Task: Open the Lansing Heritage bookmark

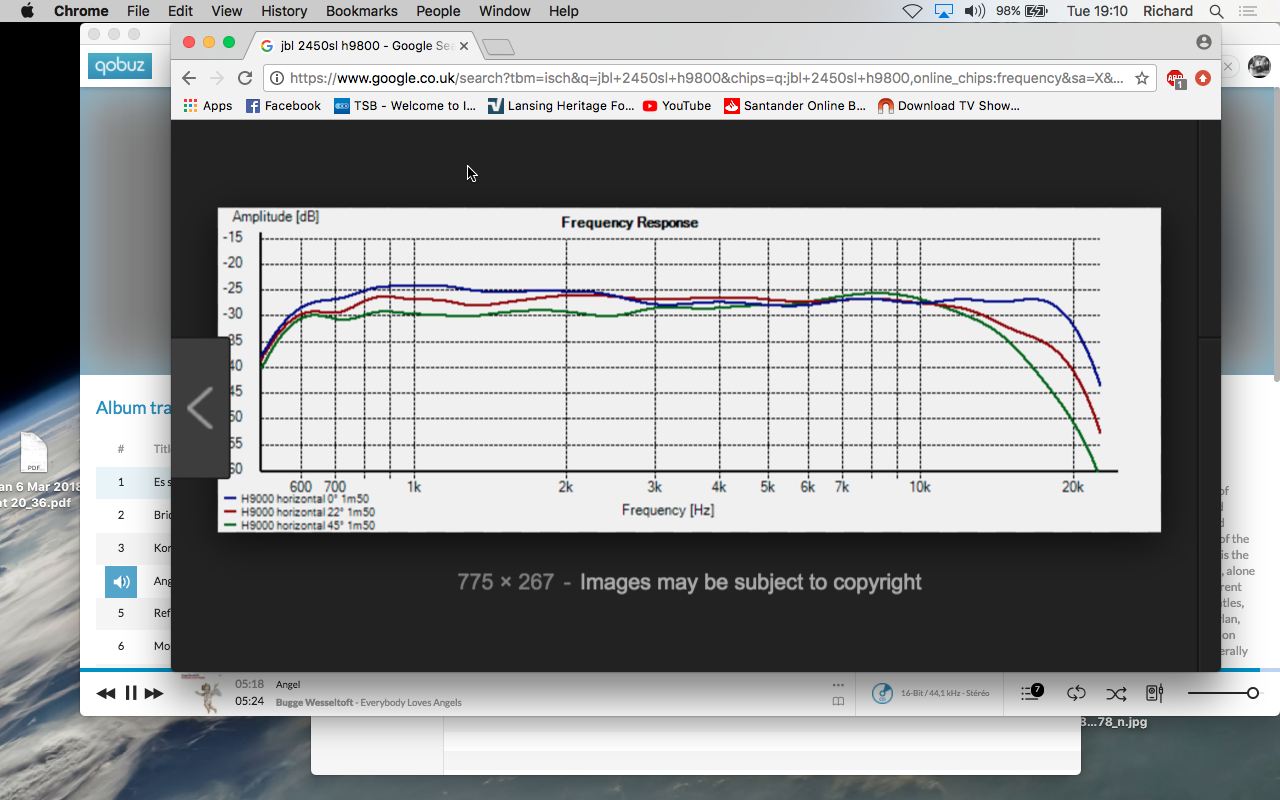Action: point(561,105)
